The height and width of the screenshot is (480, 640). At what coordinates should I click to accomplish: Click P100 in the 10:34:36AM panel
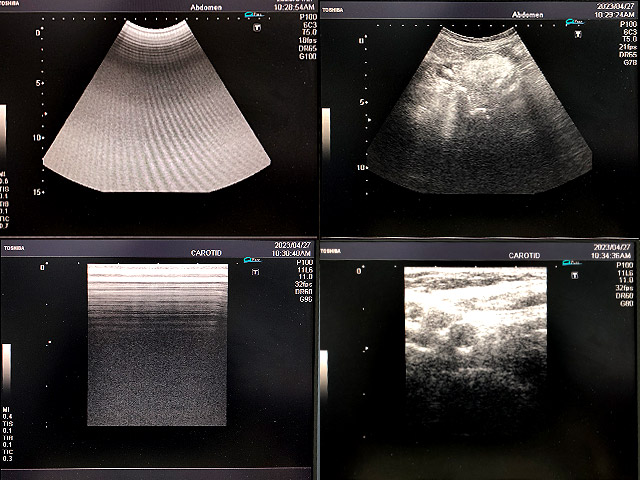click(x=625, y=266)
